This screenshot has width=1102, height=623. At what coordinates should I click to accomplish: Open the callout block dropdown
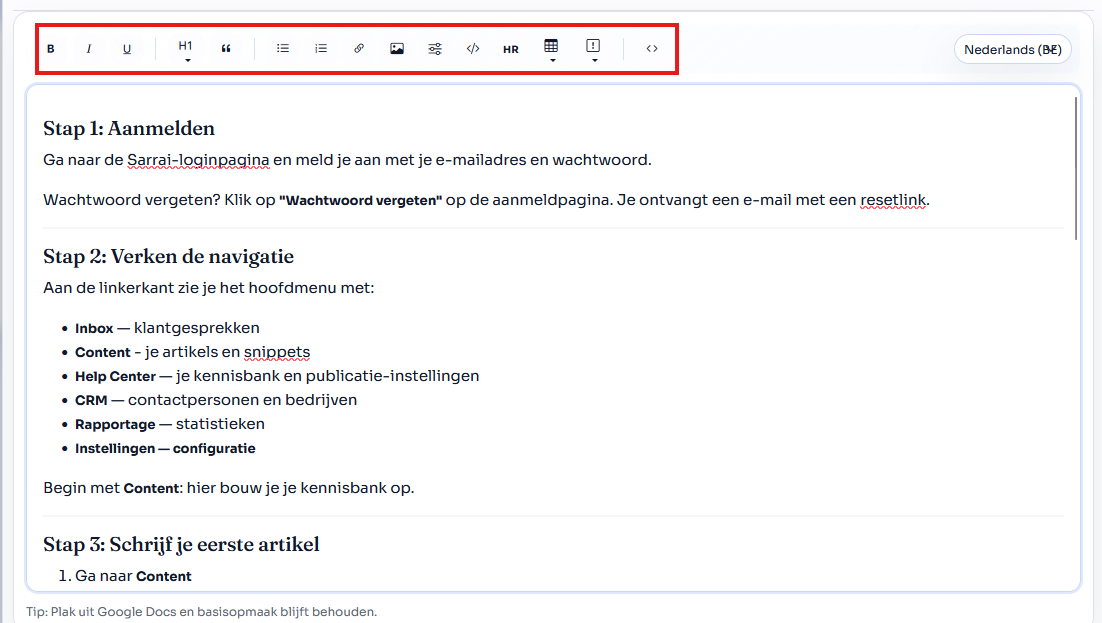[593, 48]
